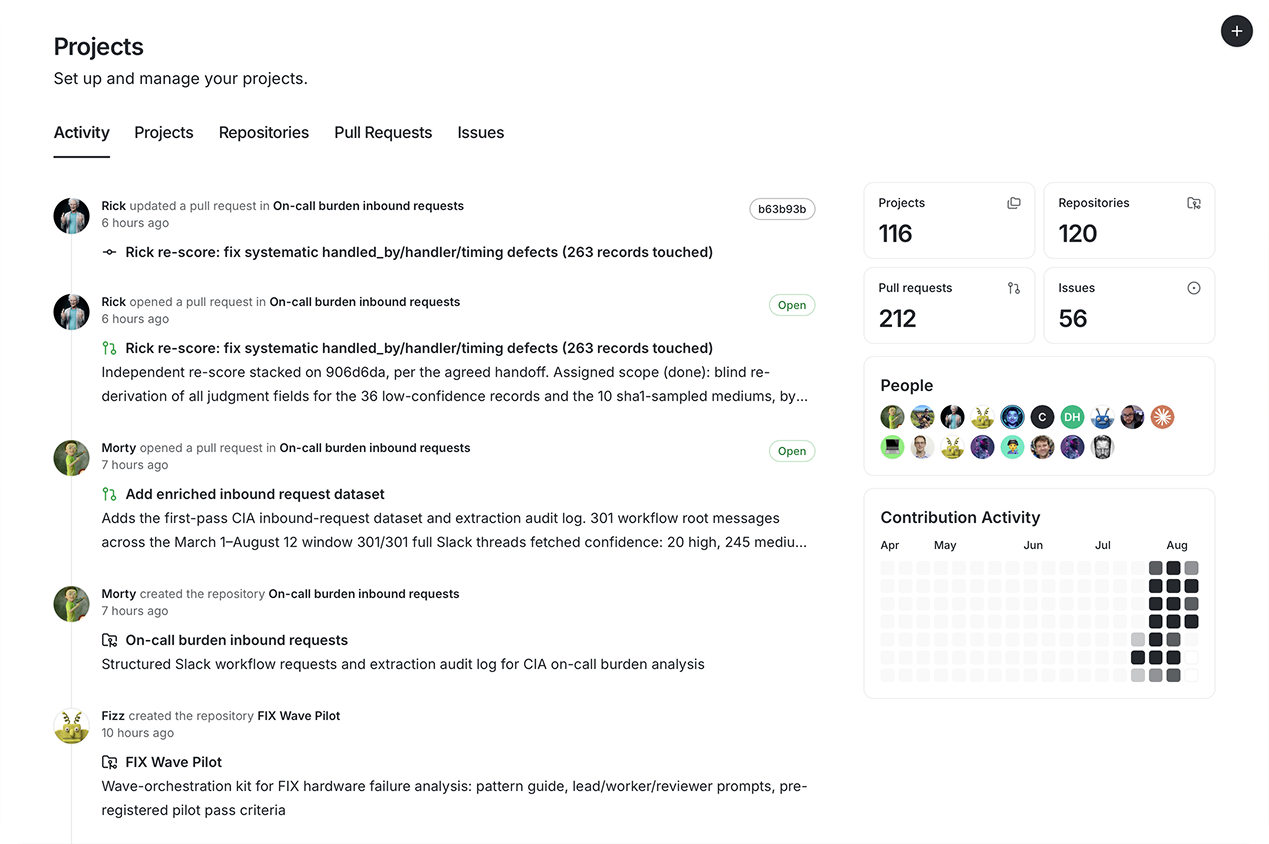The width and height of the screenshot is (1269, 844).
Task: Click Open status badge on Morty's pull request
Action: click(792, 451)
